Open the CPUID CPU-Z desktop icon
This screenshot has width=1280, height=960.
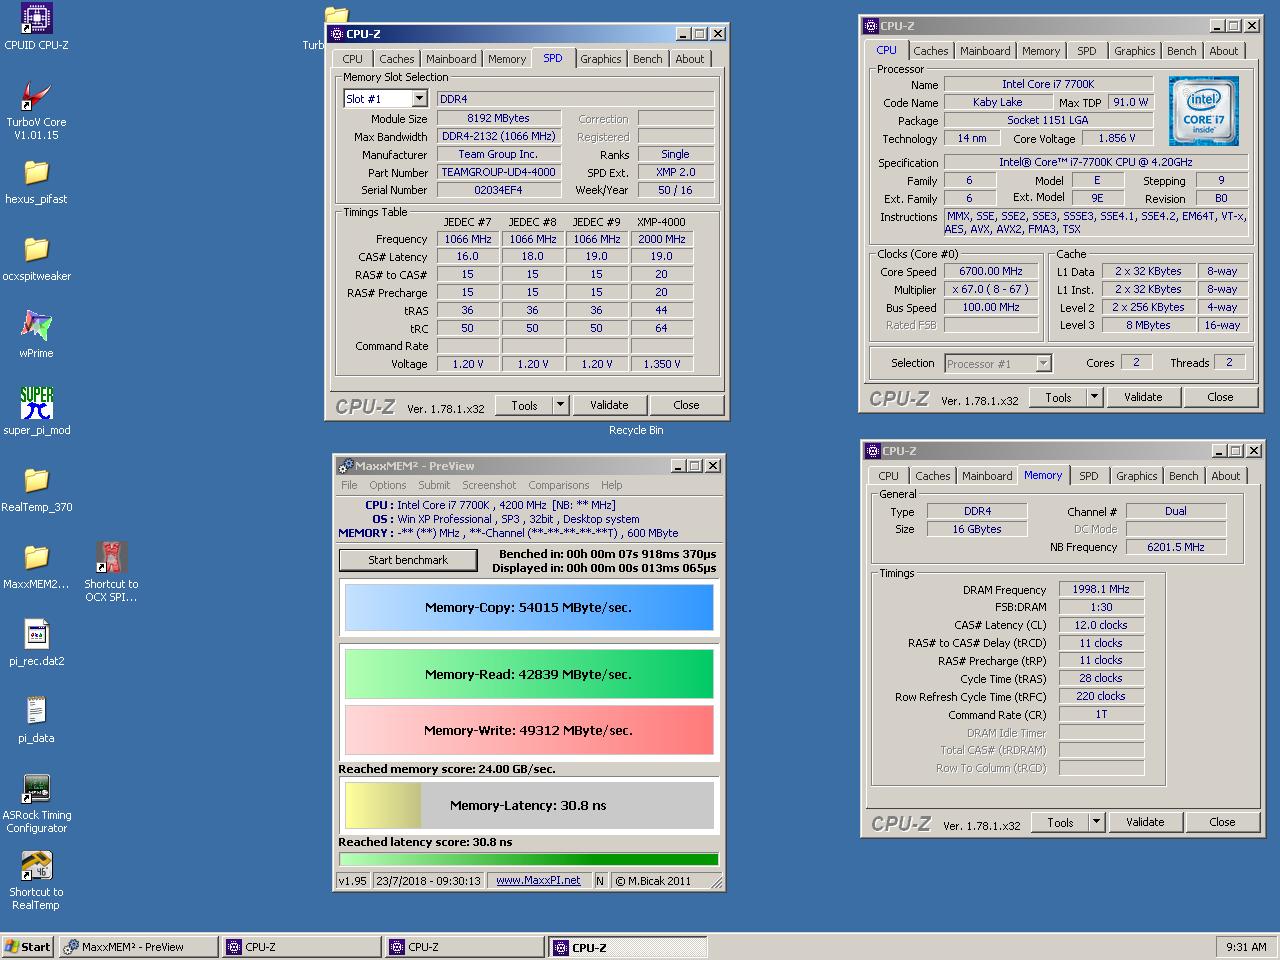[36, 20]
